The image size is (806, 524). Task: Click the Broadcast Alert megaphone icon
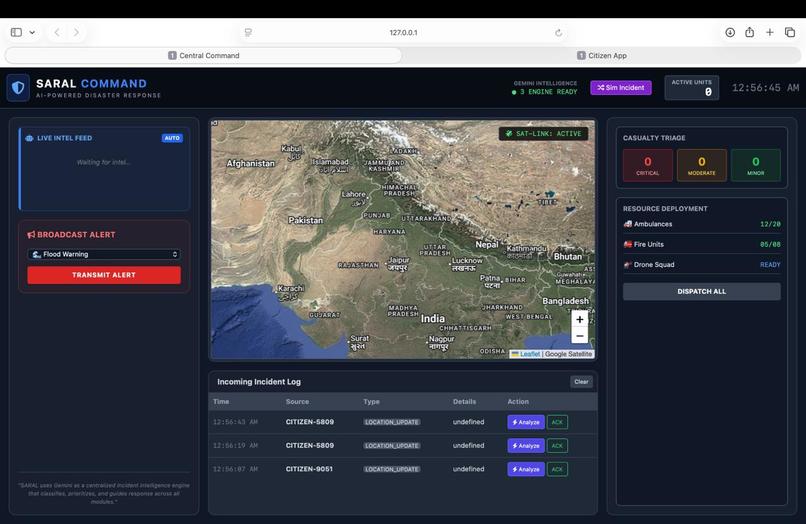click(31, 234)
